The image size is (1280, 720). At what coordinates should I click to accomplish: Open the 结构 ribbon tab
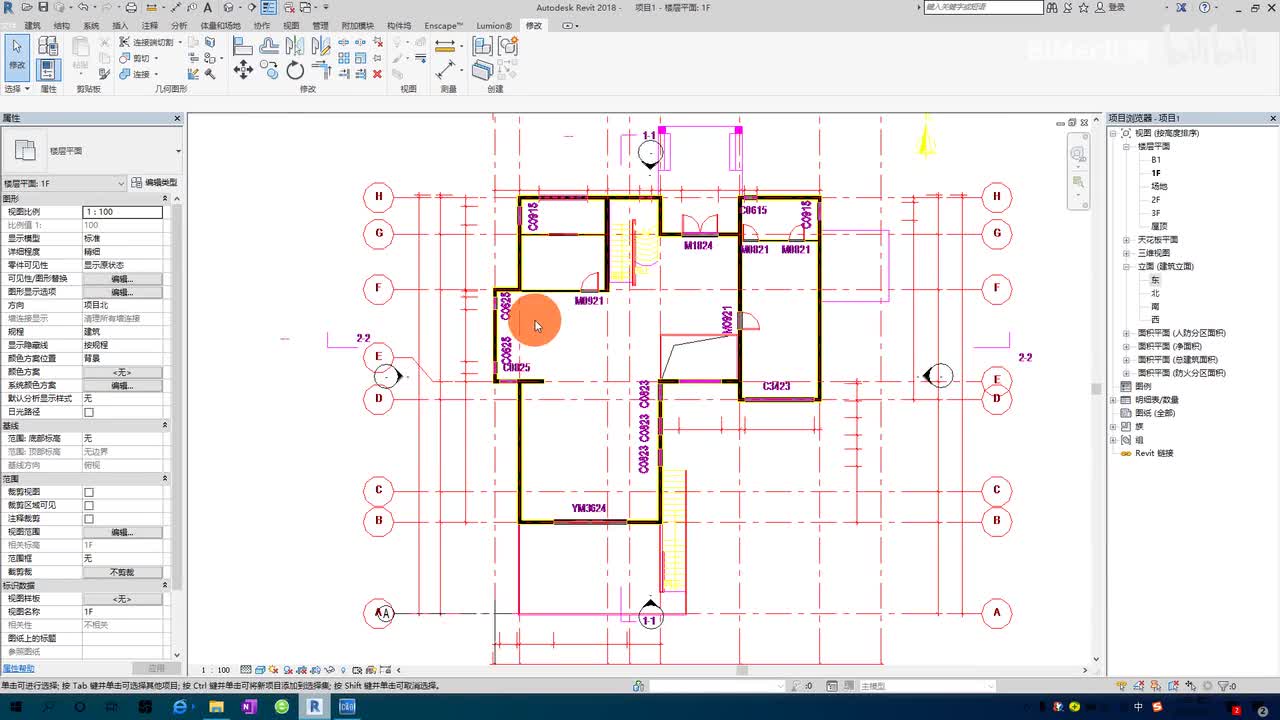click(x=62, y=25)
